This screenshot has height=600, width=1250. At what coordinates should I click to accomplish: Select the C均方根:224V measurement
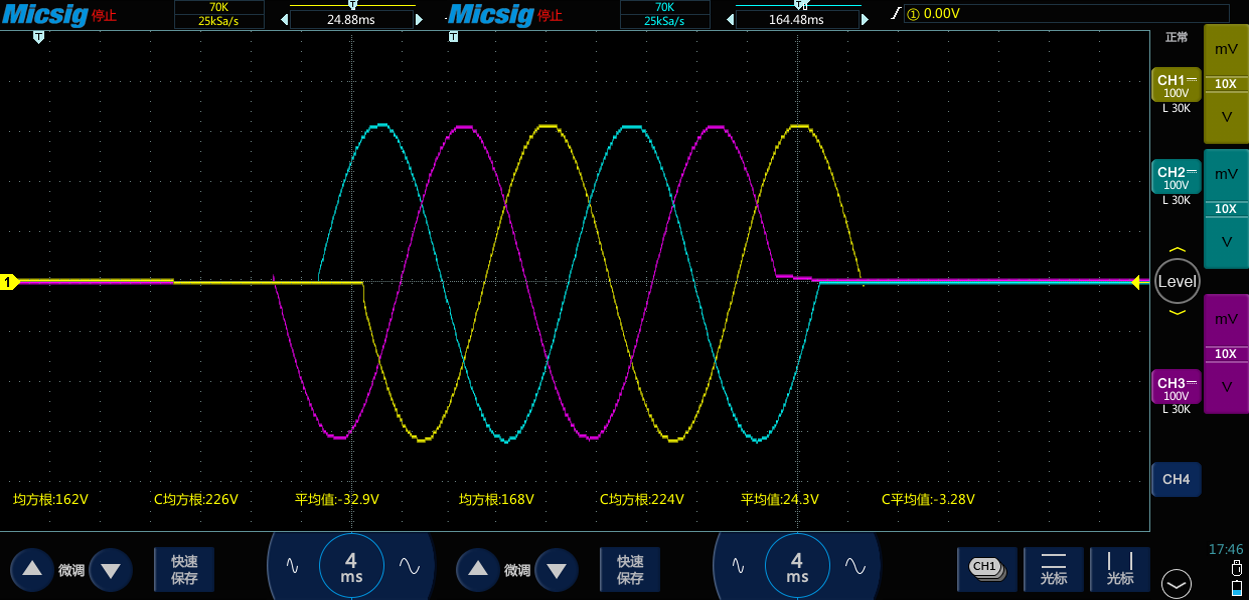(642, 499)
